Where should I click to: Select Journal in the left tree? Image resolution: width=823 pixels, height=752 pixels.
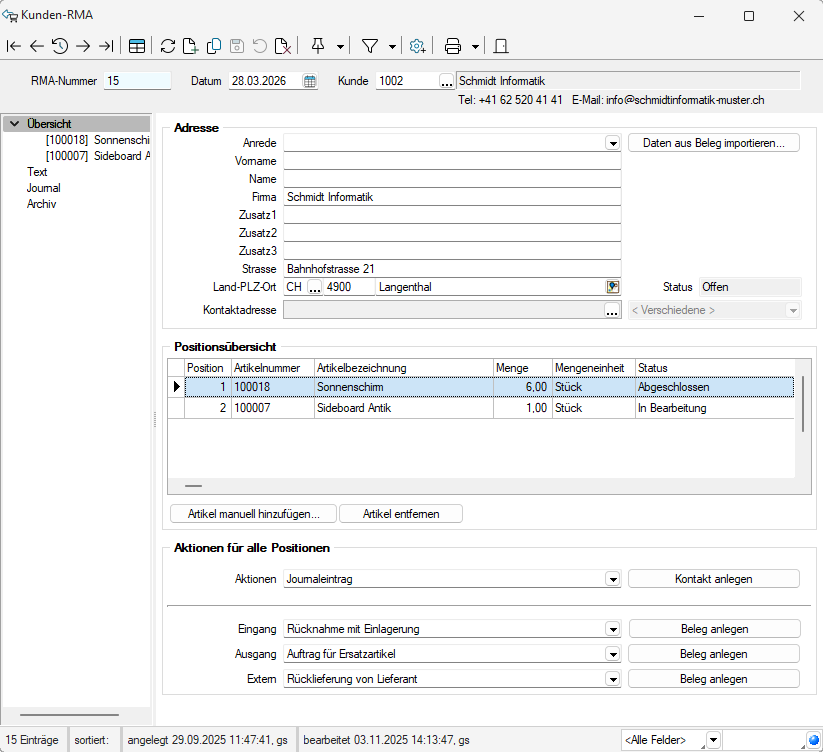point(43,188)
